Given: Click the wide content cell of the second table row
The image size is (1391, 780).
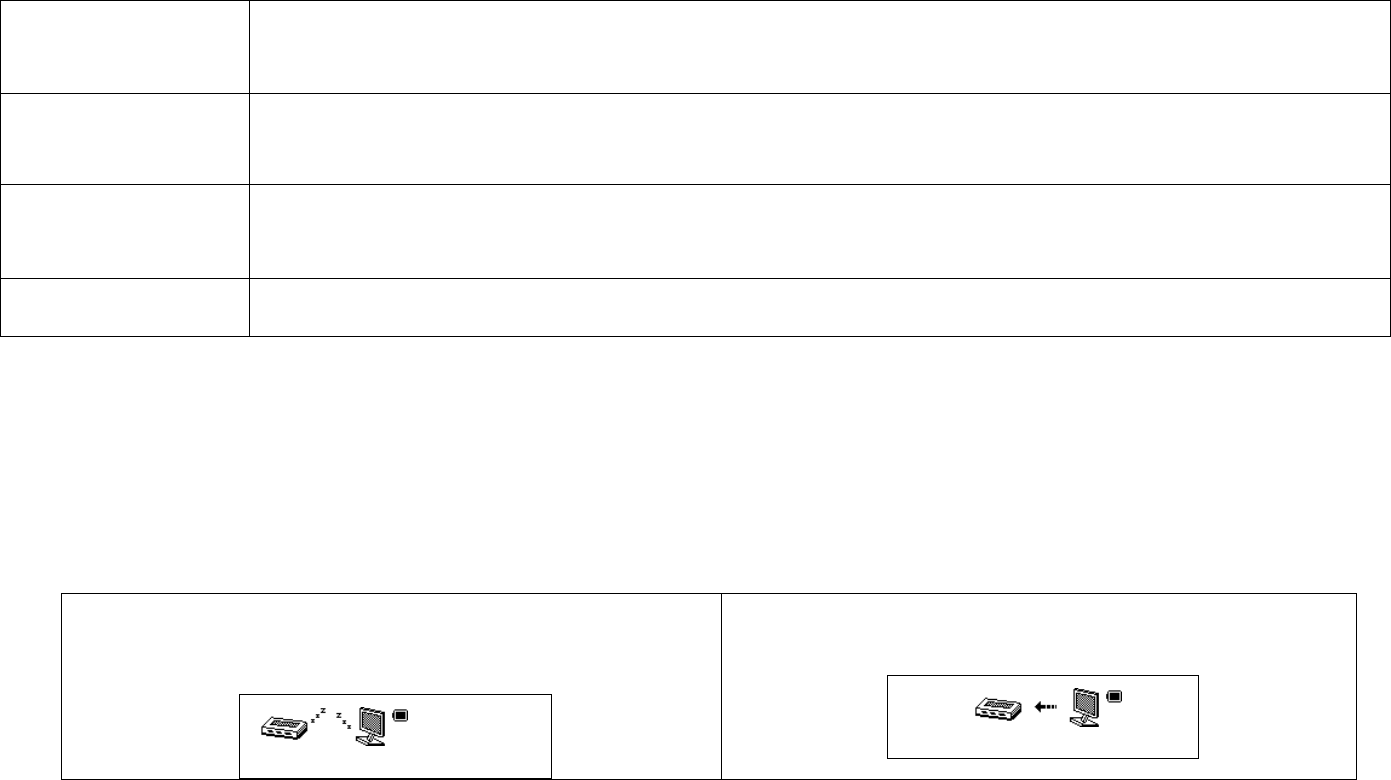Looking at the screenshot, I should tap(820, 139).
